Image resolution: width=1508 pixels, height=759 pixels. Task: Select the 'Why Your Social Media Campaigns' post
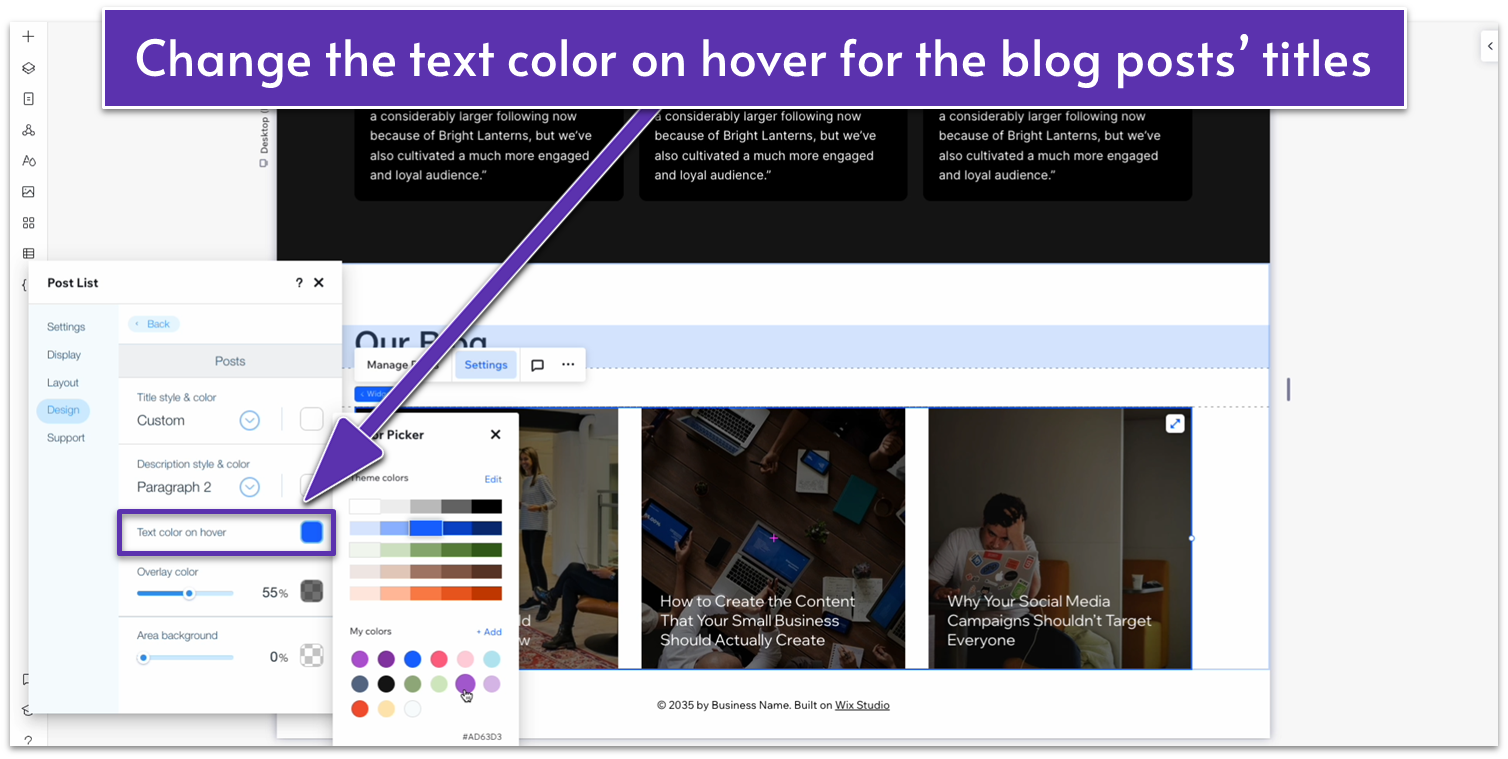click(1060, 538)
